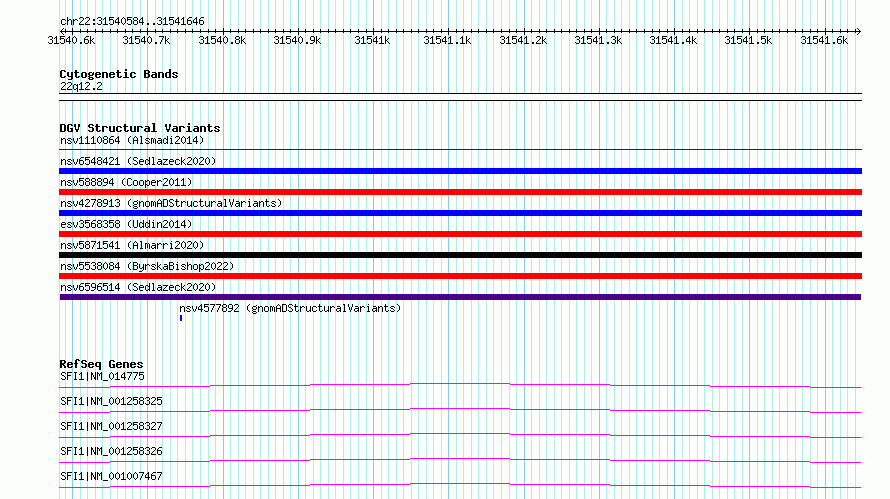Click the 31541.6k ruler tick label
This screenshot has width=890, height=499.
click(824, 40)
